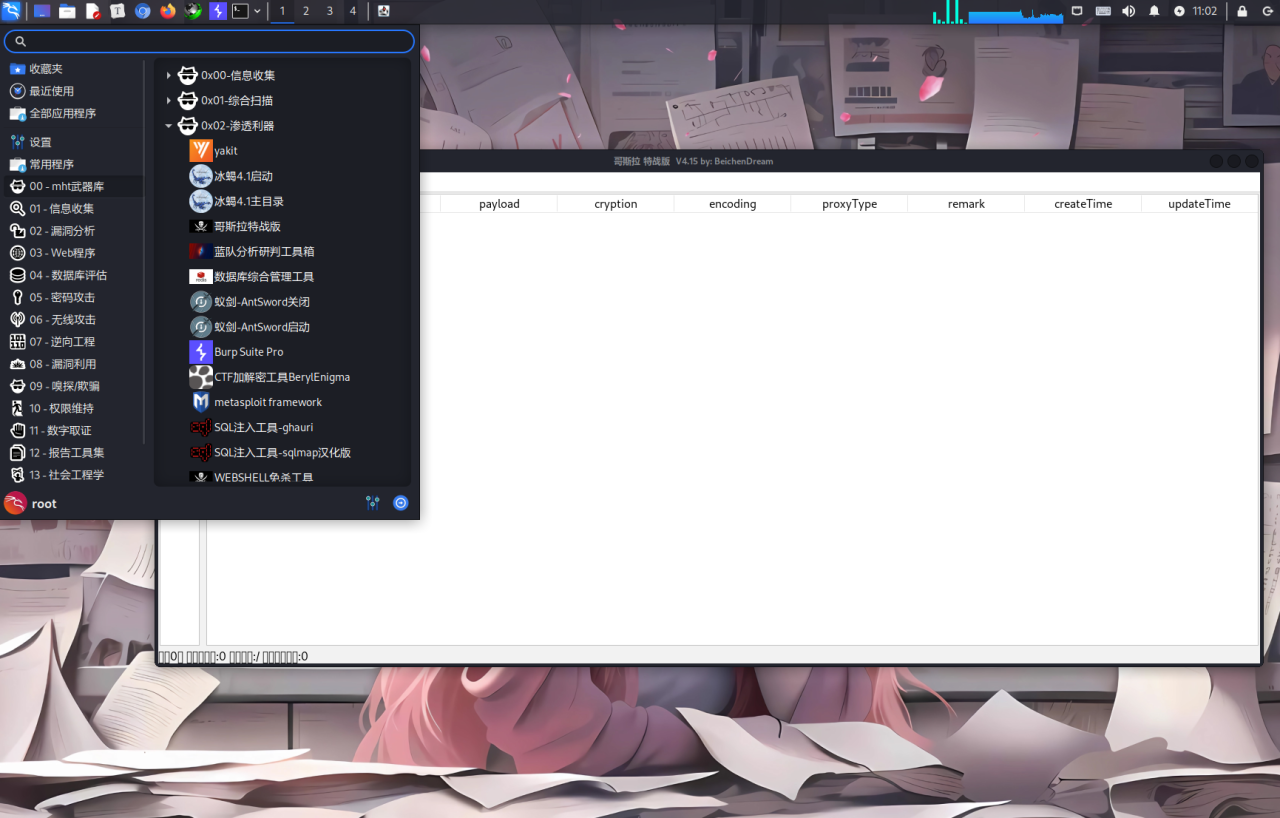The image size is (1280, 818).
Task: Select 收藏夹 category
Action: 74,69
